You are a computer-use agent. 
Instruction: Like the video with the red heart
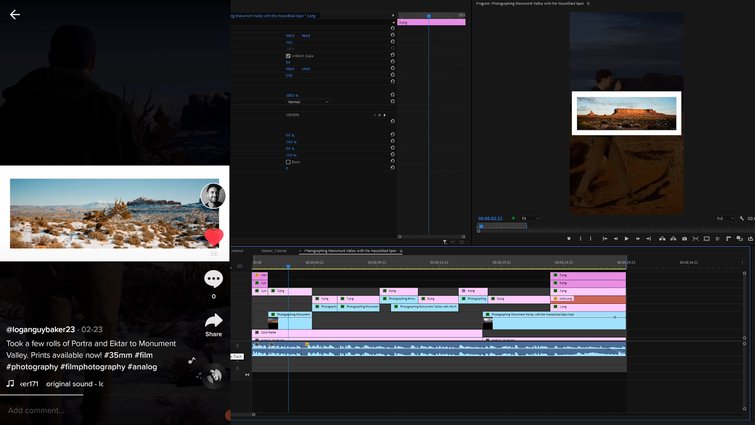[213, 237]
